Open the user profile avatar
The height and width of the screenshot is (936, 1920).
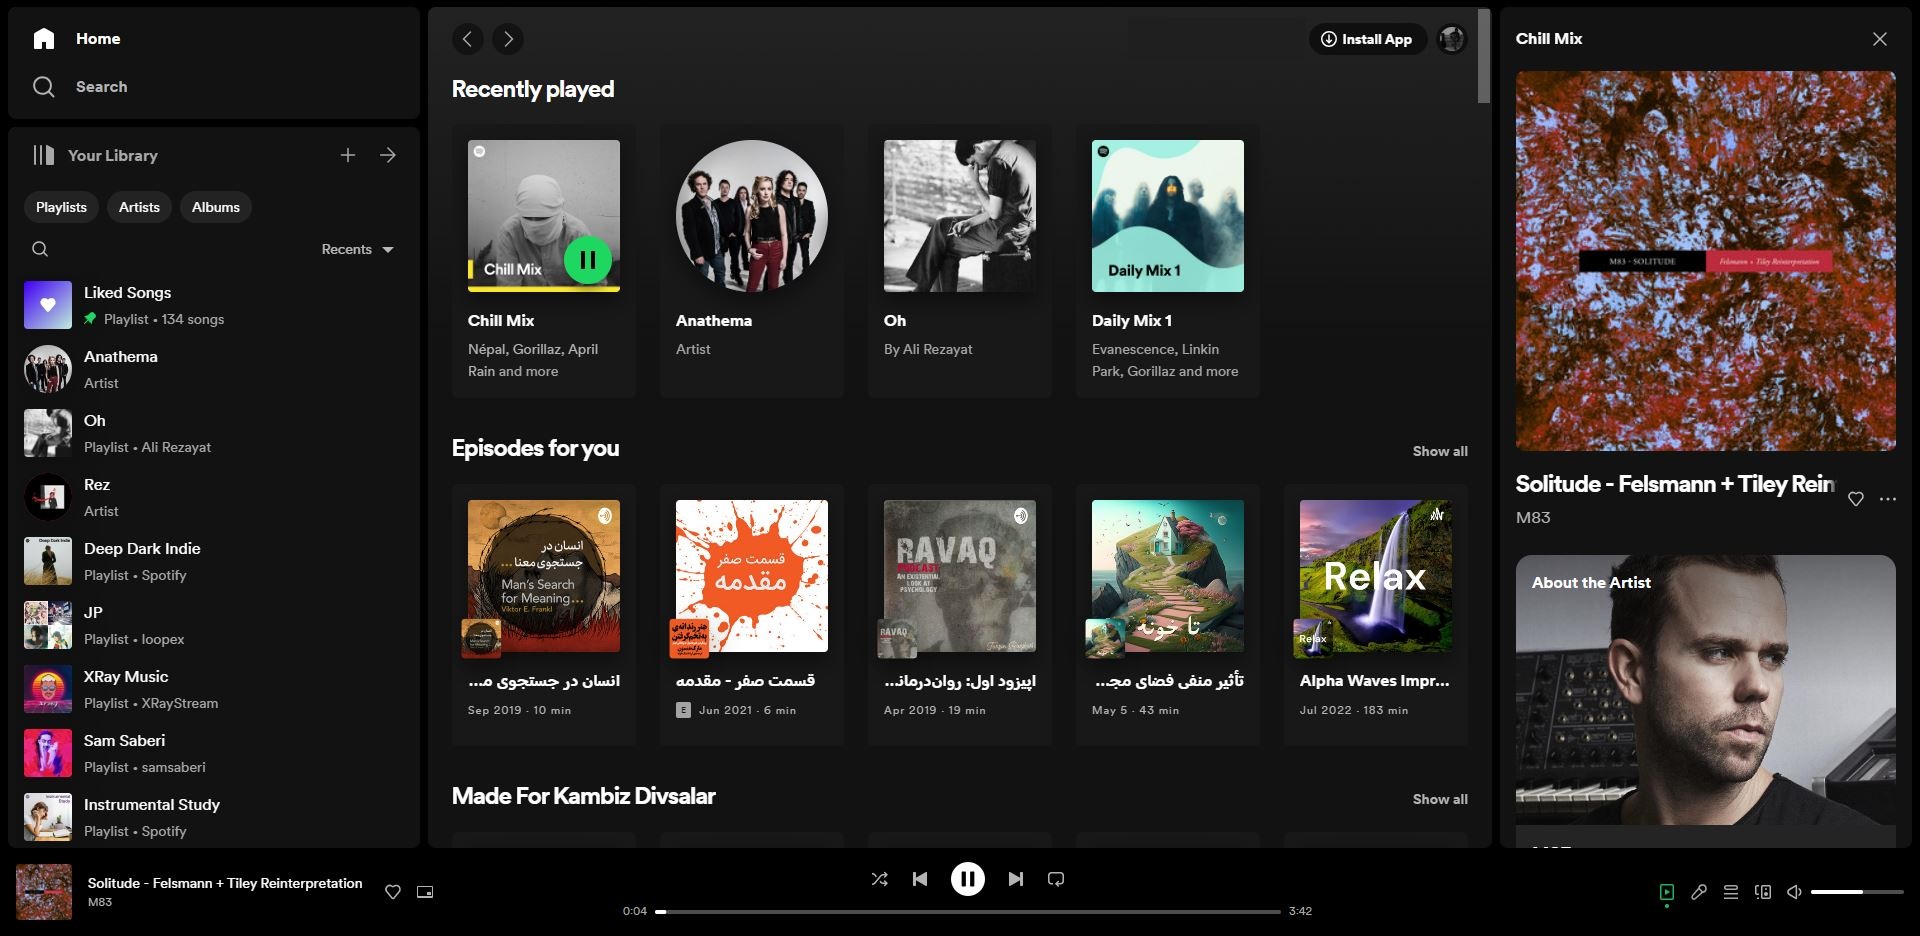coord(1452,39)
